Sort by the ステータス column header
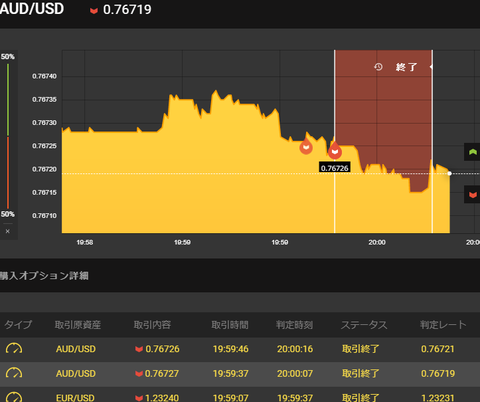The image size is (480, 402). (x=364, y=325)
